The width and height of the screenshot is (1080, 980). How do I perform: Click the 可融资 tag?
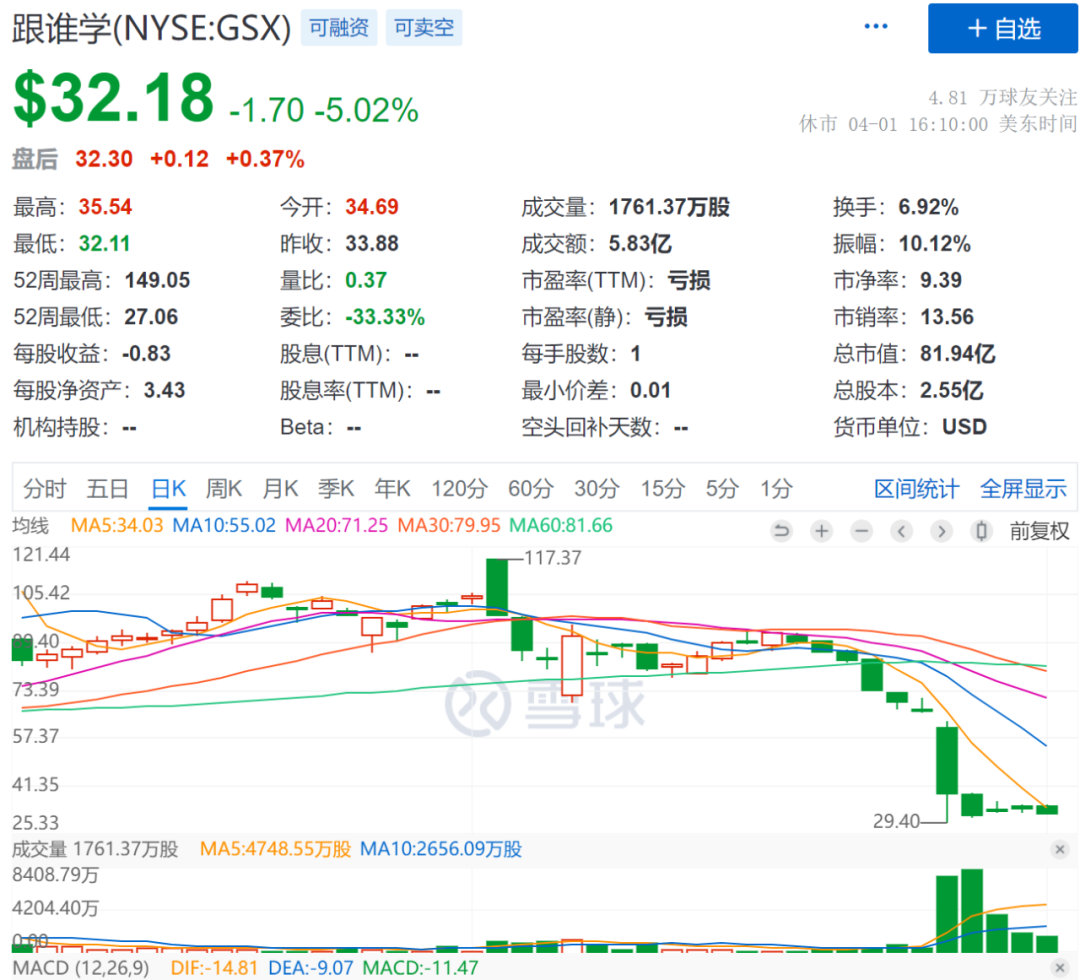tap(339, 28)
